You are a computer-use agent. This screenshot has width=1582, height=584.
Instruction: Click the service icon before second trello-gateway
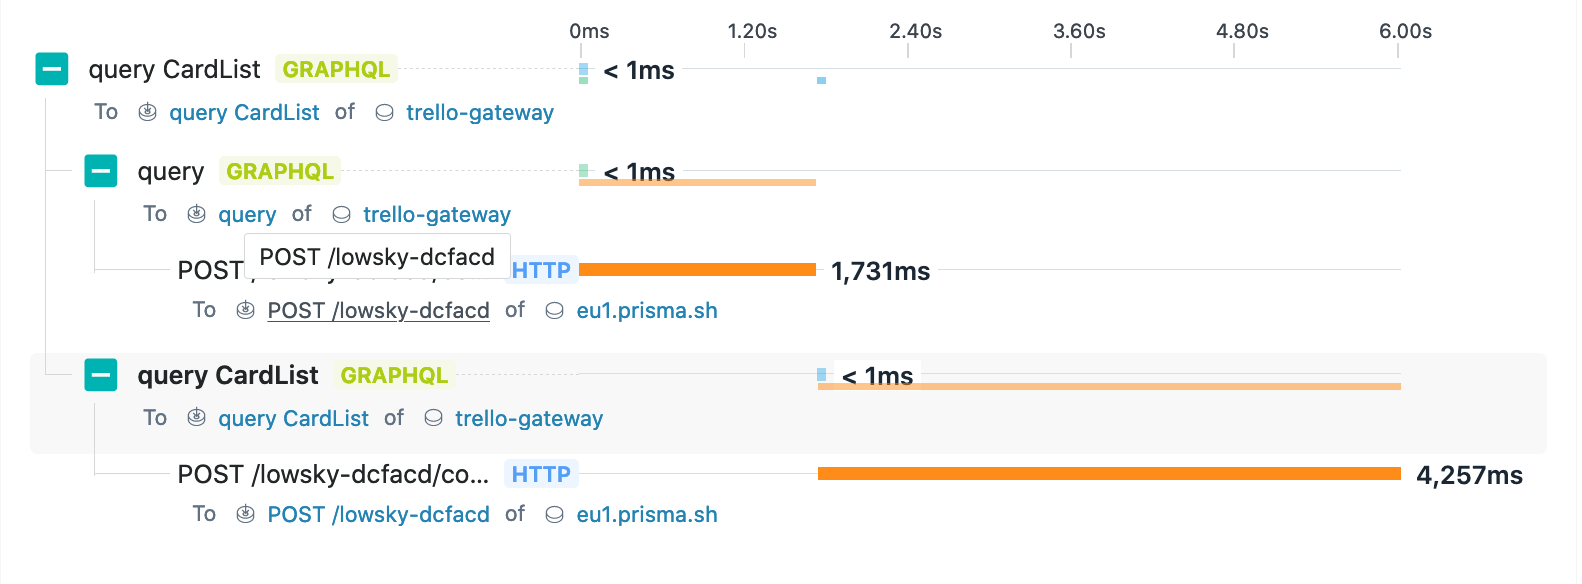(x=341, y=215)
